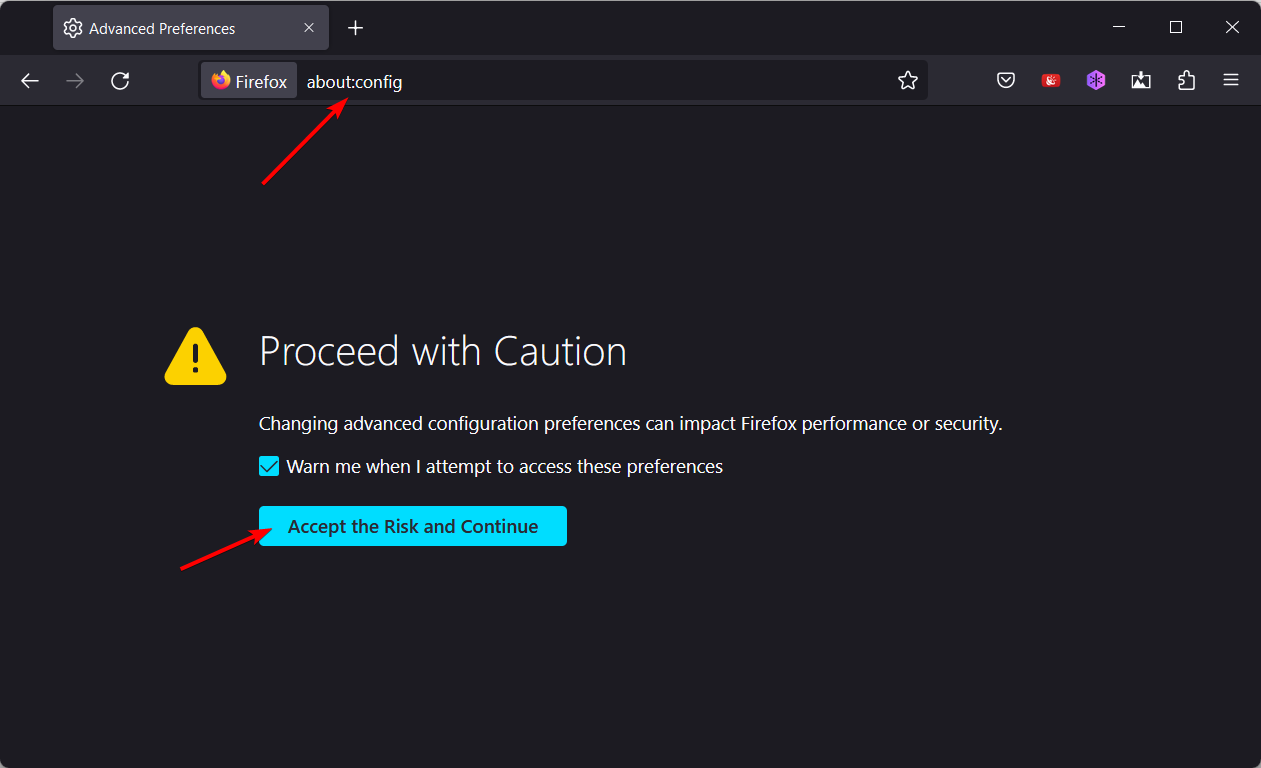1261x768 pixels.
Task: Reload the current page
Action: pos(120,81)
